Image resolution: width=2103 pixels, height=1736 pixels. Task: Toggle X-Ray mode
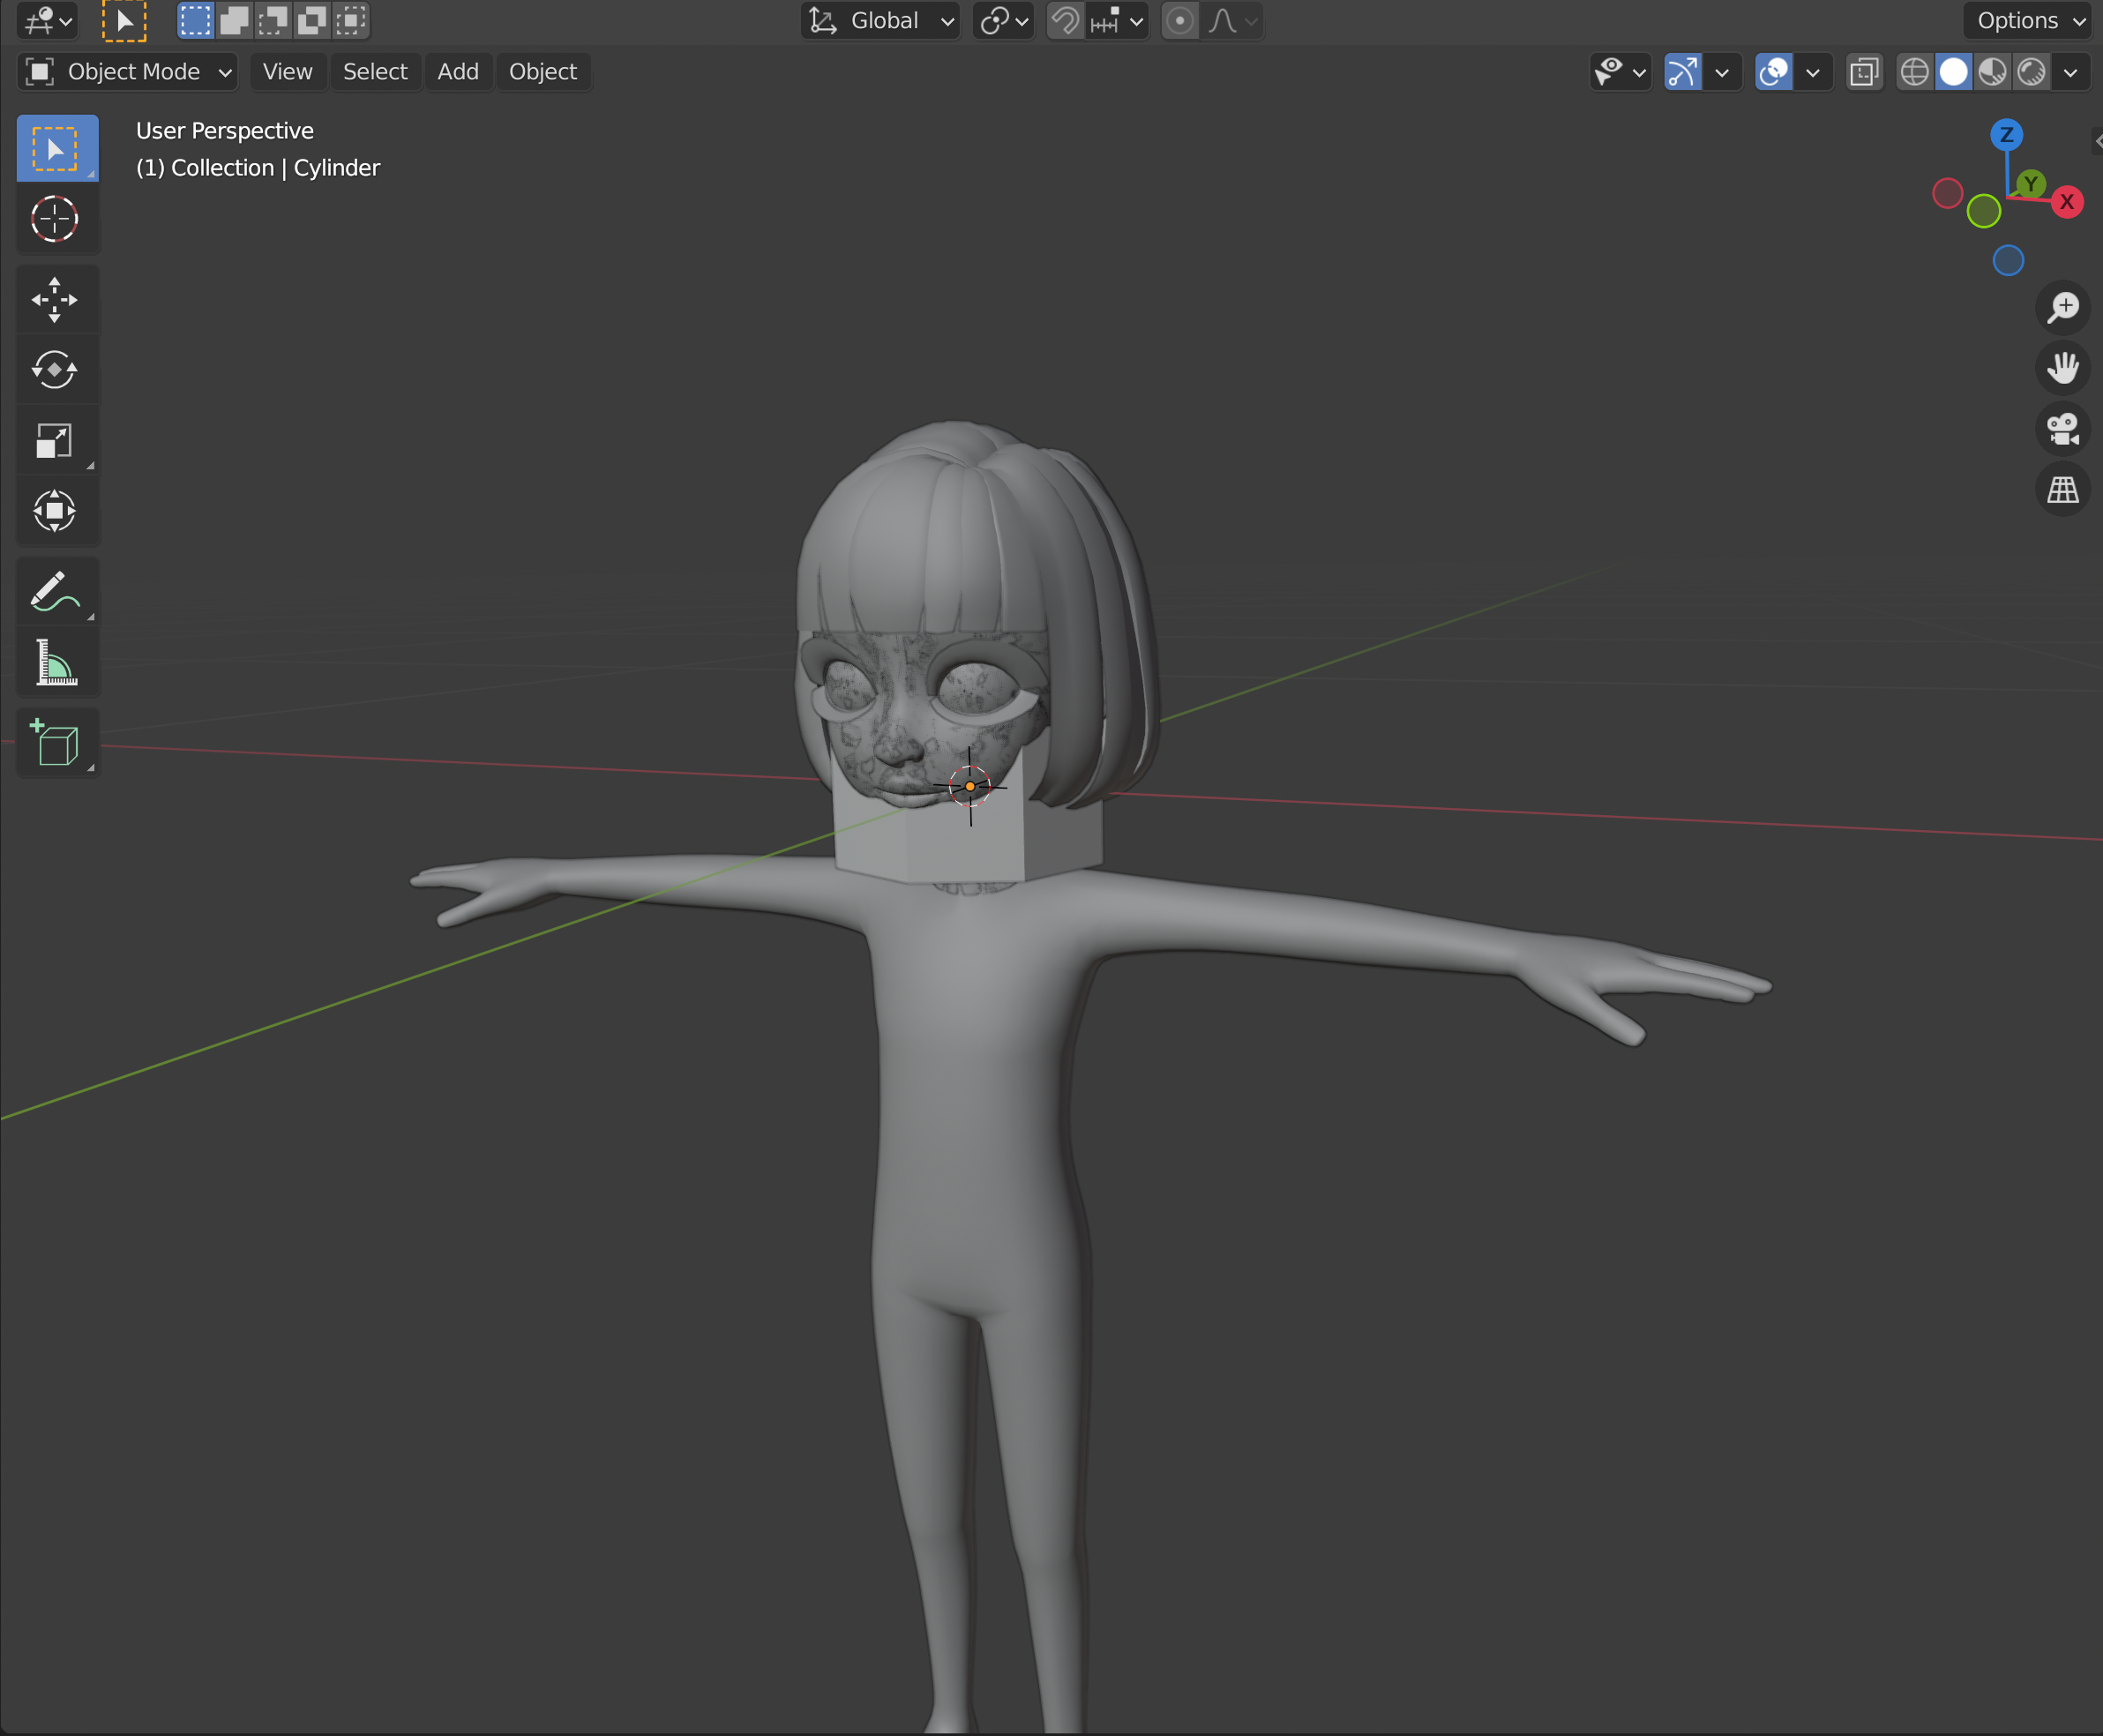(1864, 72)
